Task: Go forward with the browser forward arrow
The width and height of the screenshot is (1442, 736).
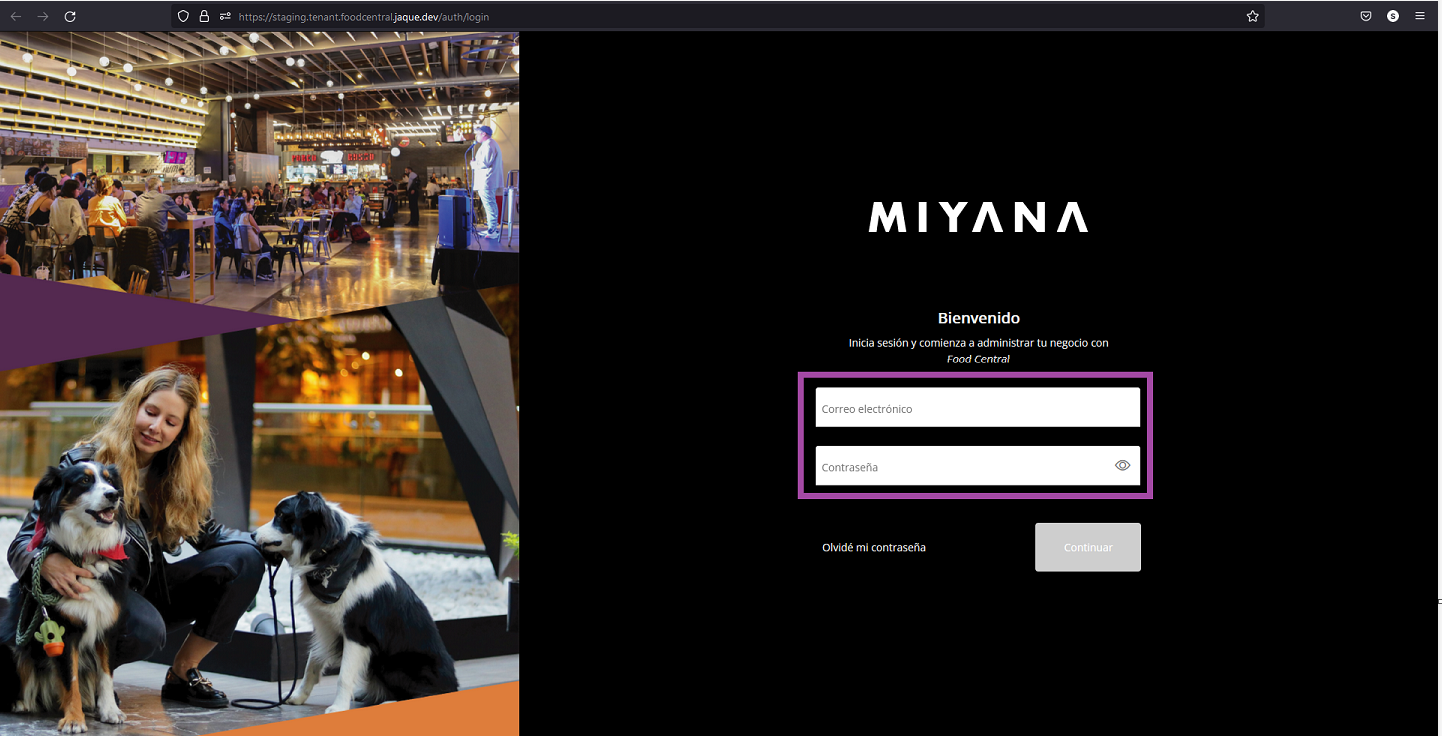Action: point(43,16)
